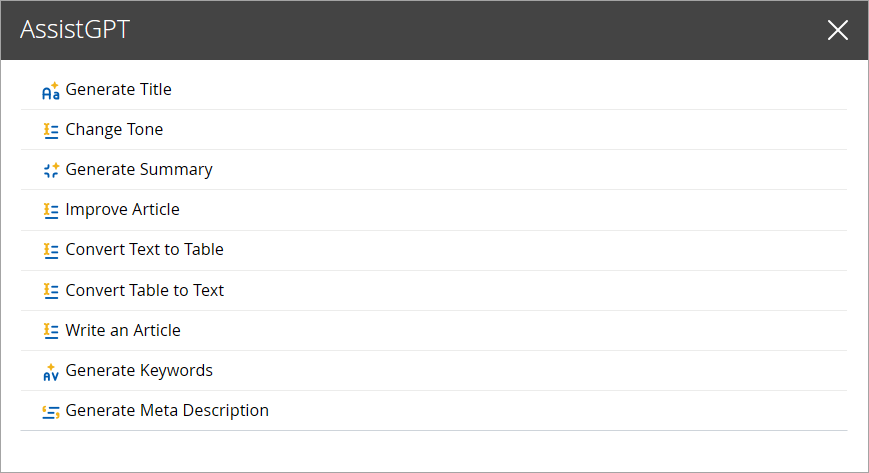Screen dimensions: 869x473
Task: Open Generate Meta Description option
Action: coord(167,411)
